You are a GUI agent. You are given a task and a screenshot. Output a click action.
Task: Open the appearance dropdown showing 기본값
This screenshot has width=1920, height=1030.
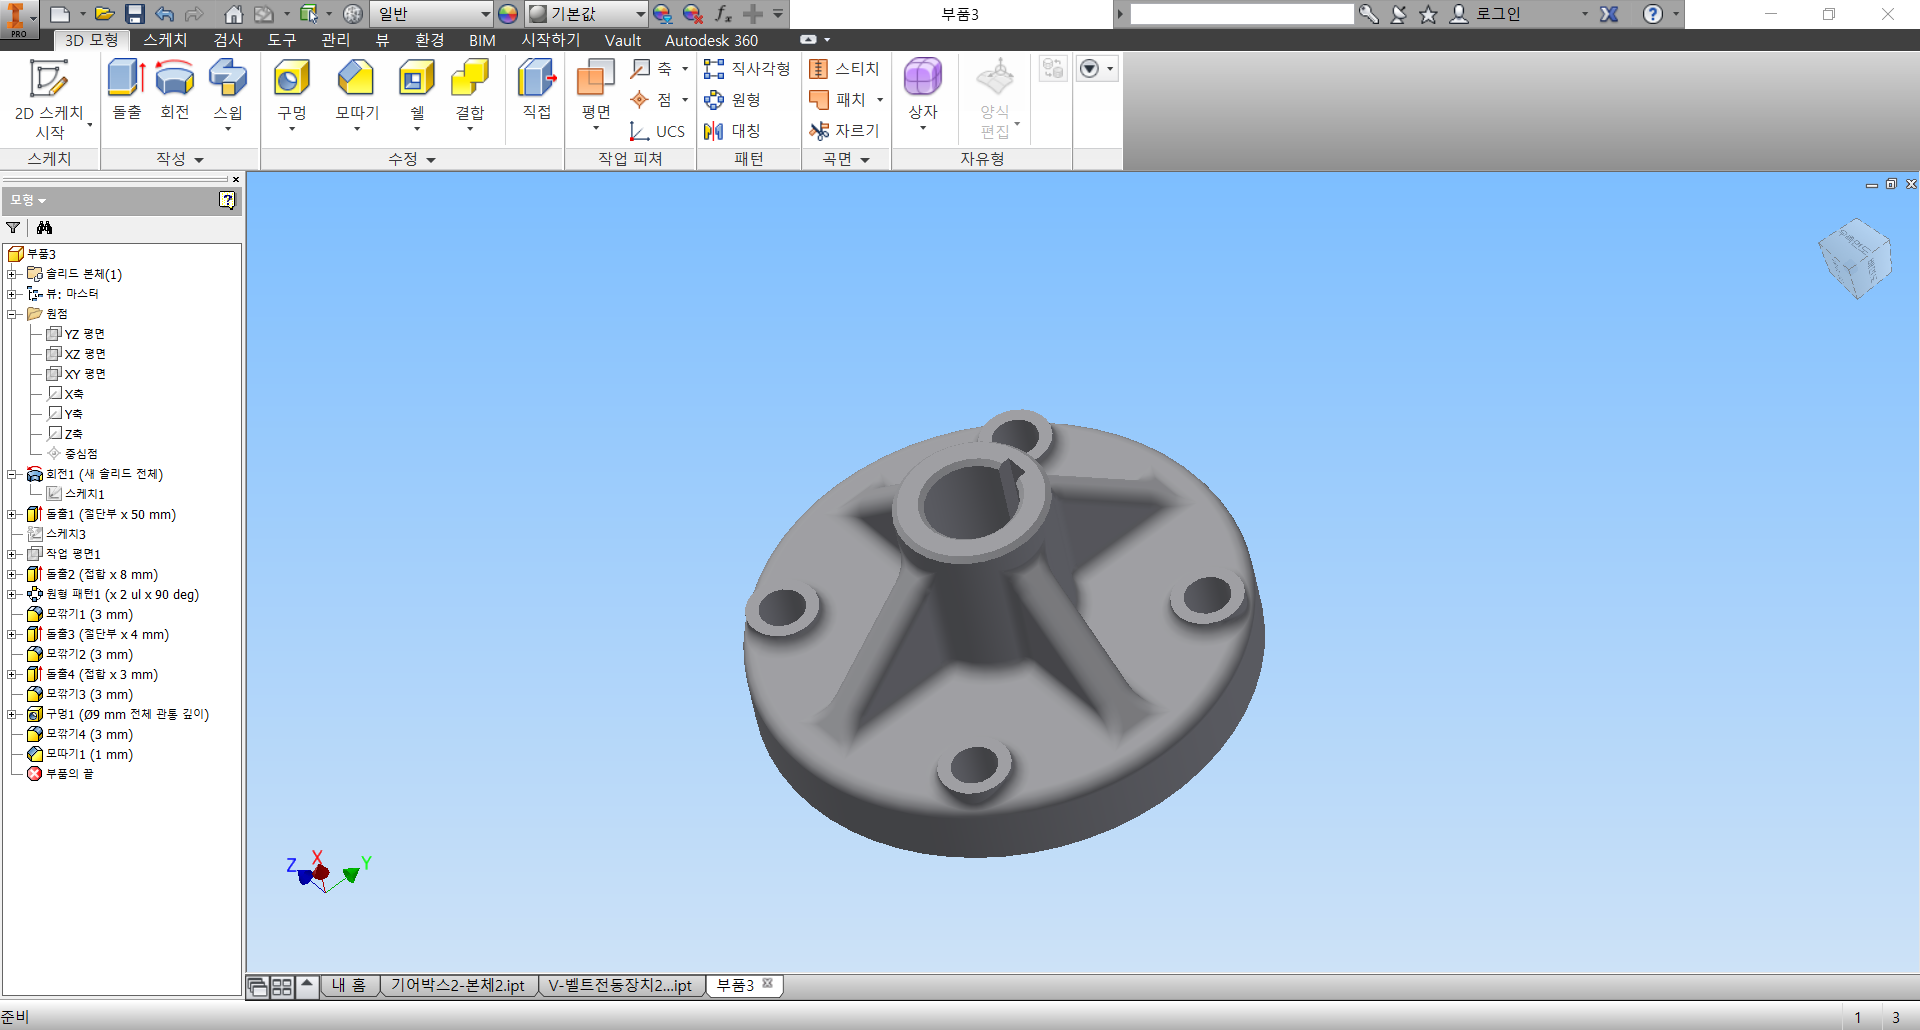587,14
